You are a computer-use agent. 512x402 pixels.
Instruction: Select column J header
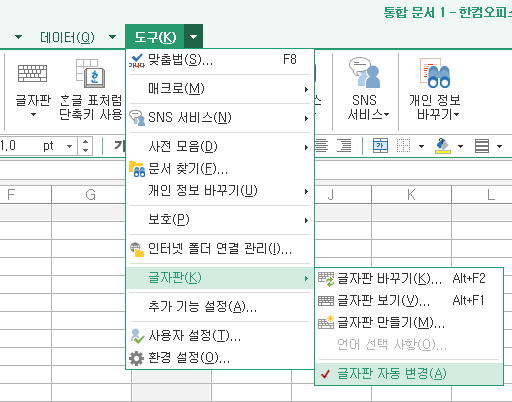(x=343, y=194)
